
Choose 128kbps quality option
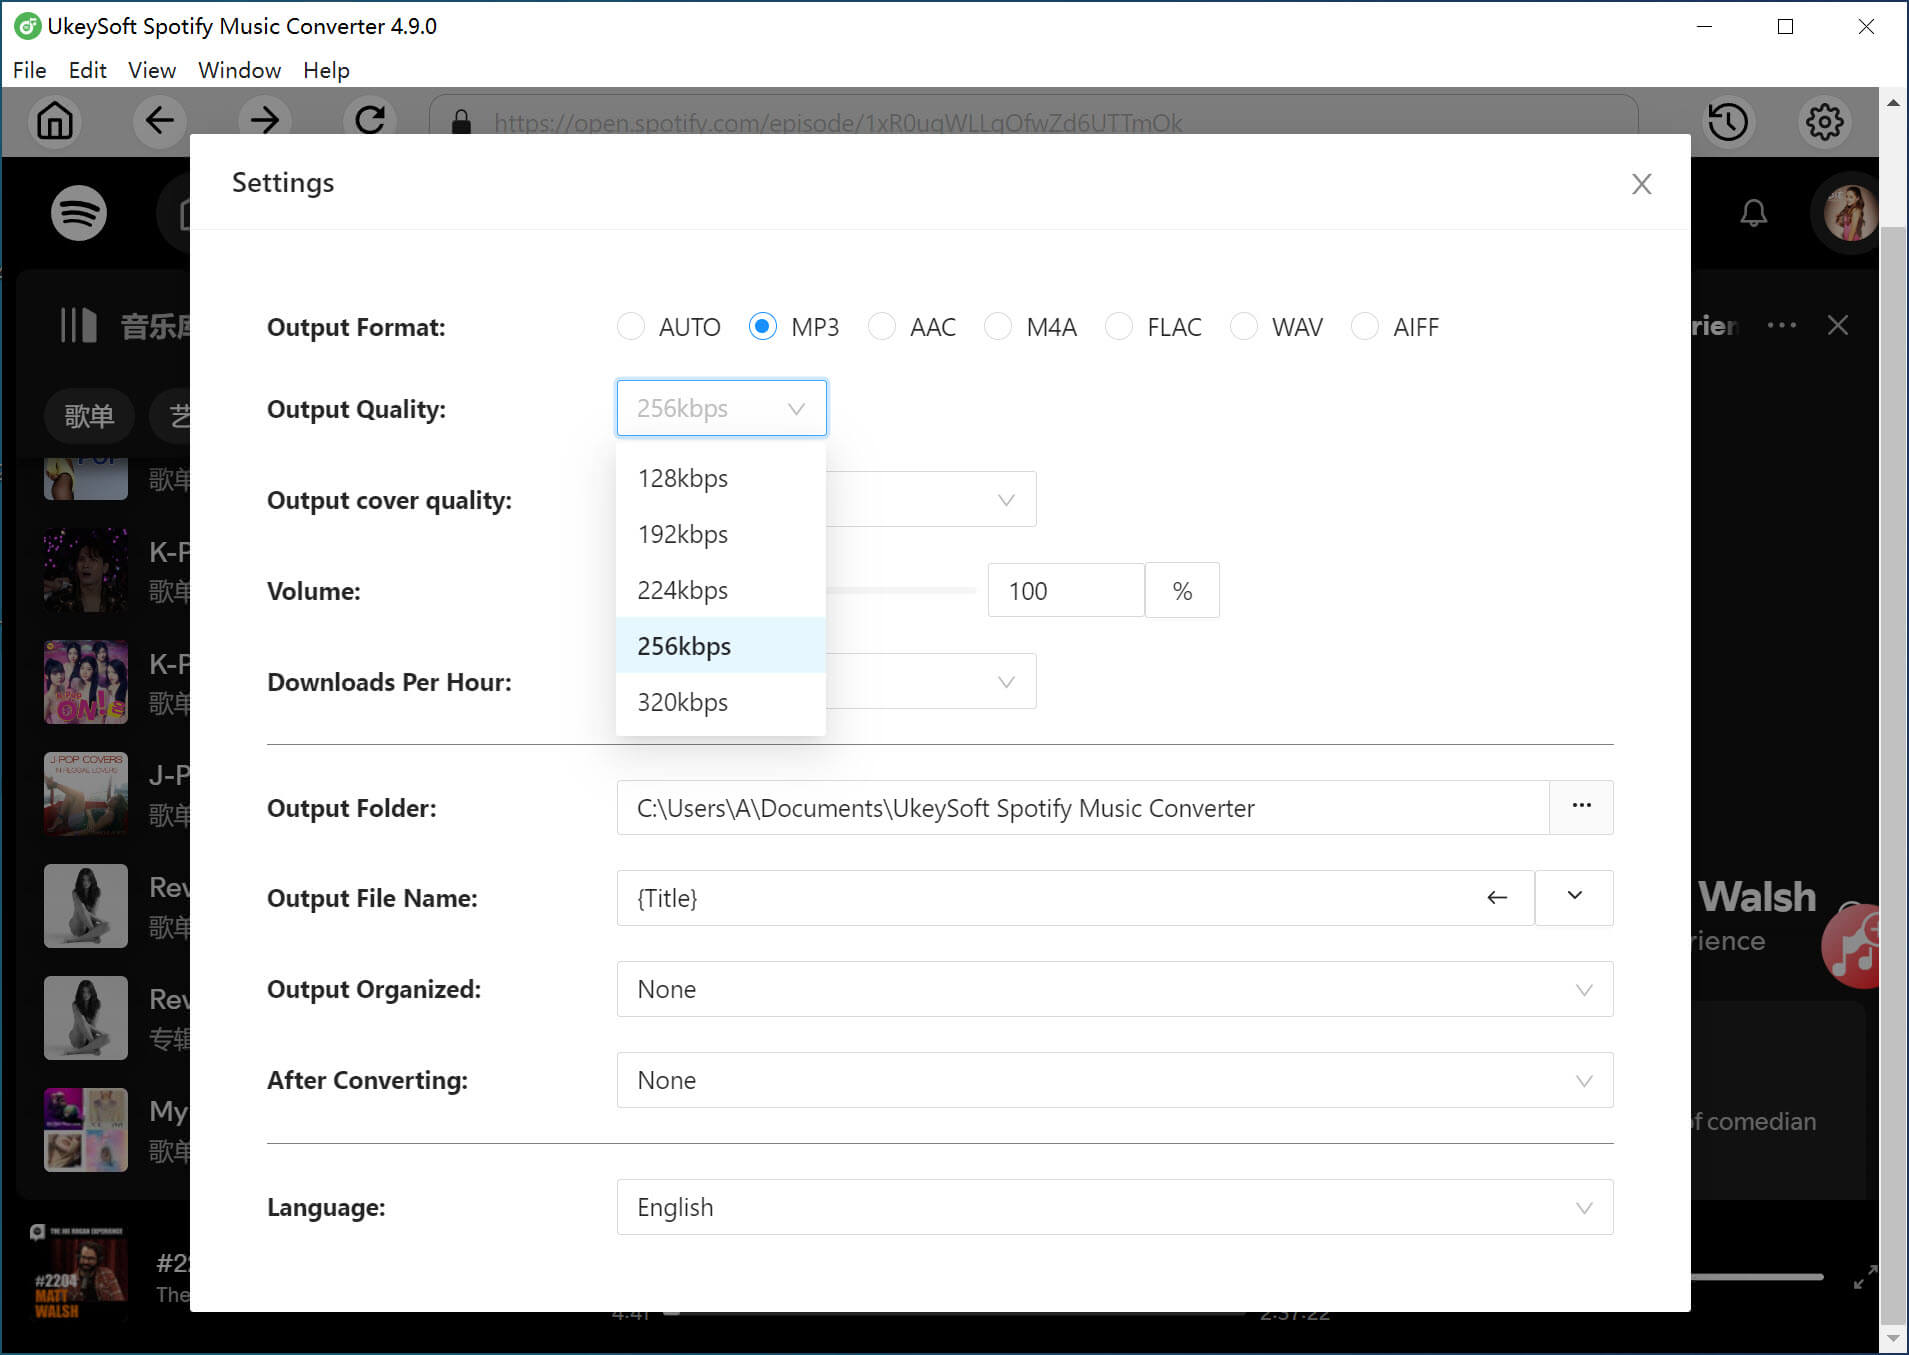point(721,478)
